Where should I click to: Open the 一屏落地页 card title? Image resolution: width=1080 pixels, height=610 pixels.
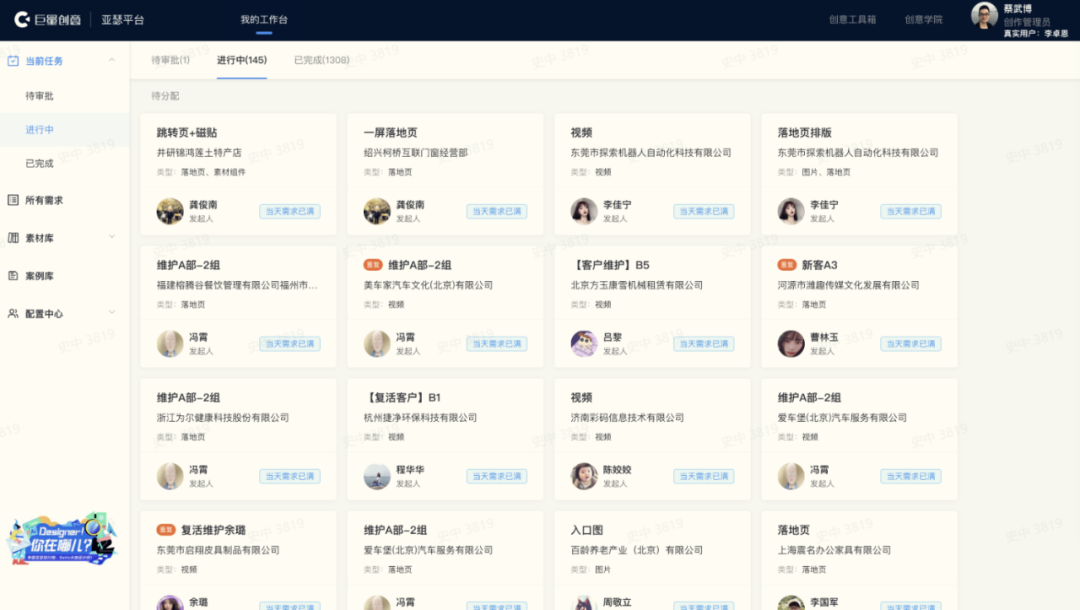pyautogui.click(x=391, y=132)
